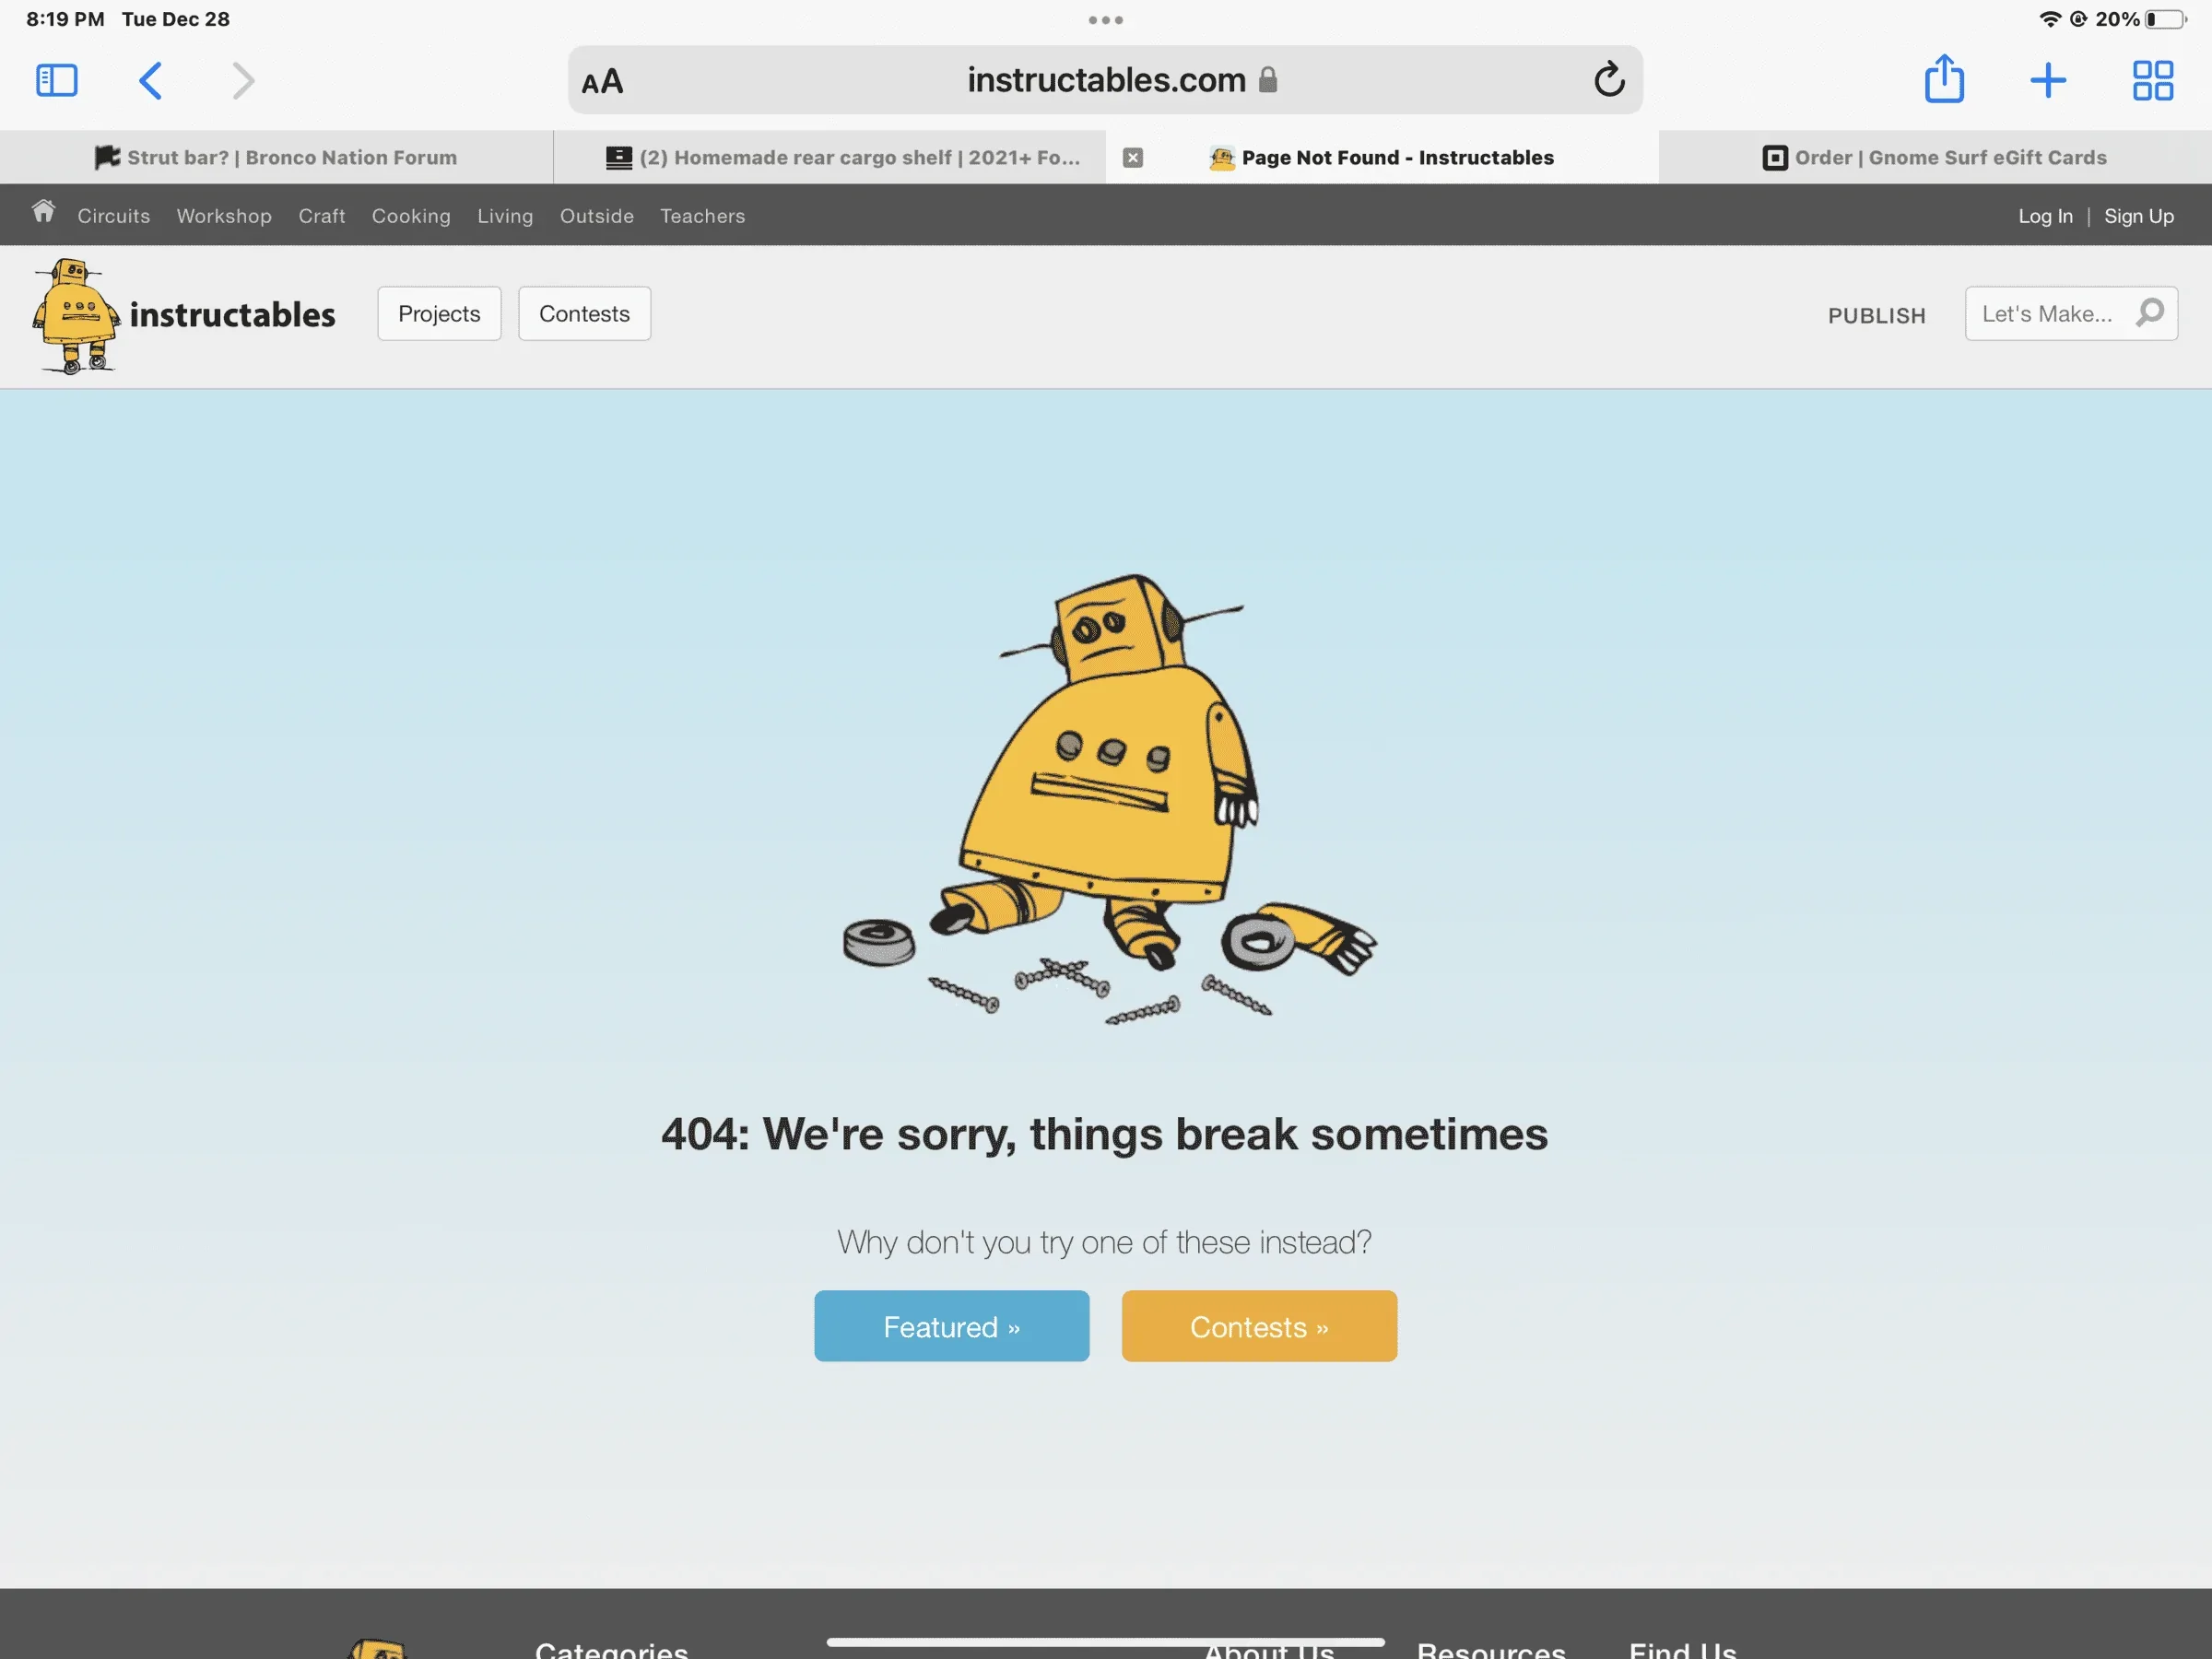
Task: Close the Page Not Found tab
Action: pyautogui.click(x=1132, y=157)
